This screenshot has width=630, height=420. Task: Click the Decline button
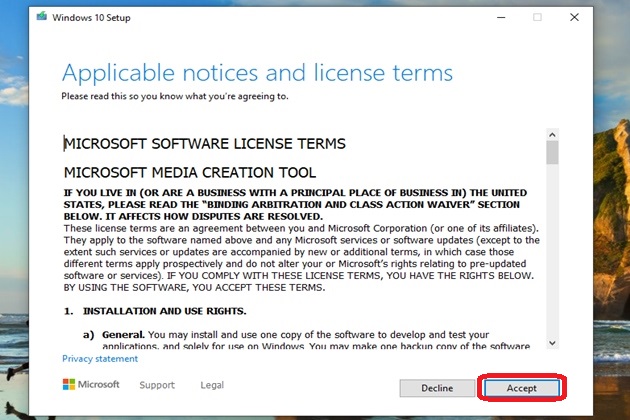(437, 388)
